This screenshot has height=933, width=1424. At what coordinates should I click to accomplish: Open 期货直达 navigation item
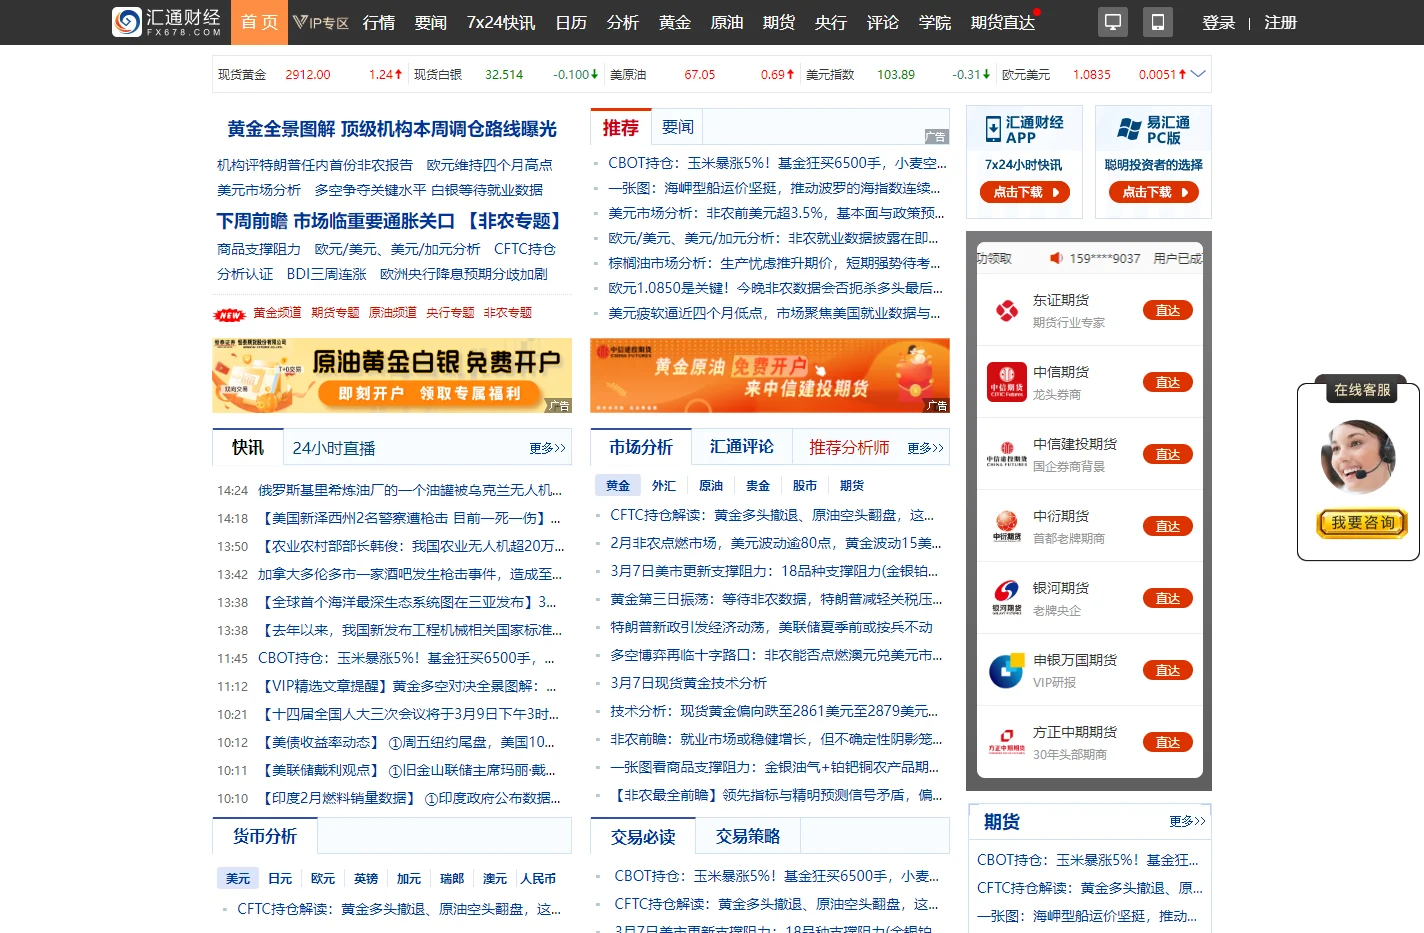(x=1003, y=22)
